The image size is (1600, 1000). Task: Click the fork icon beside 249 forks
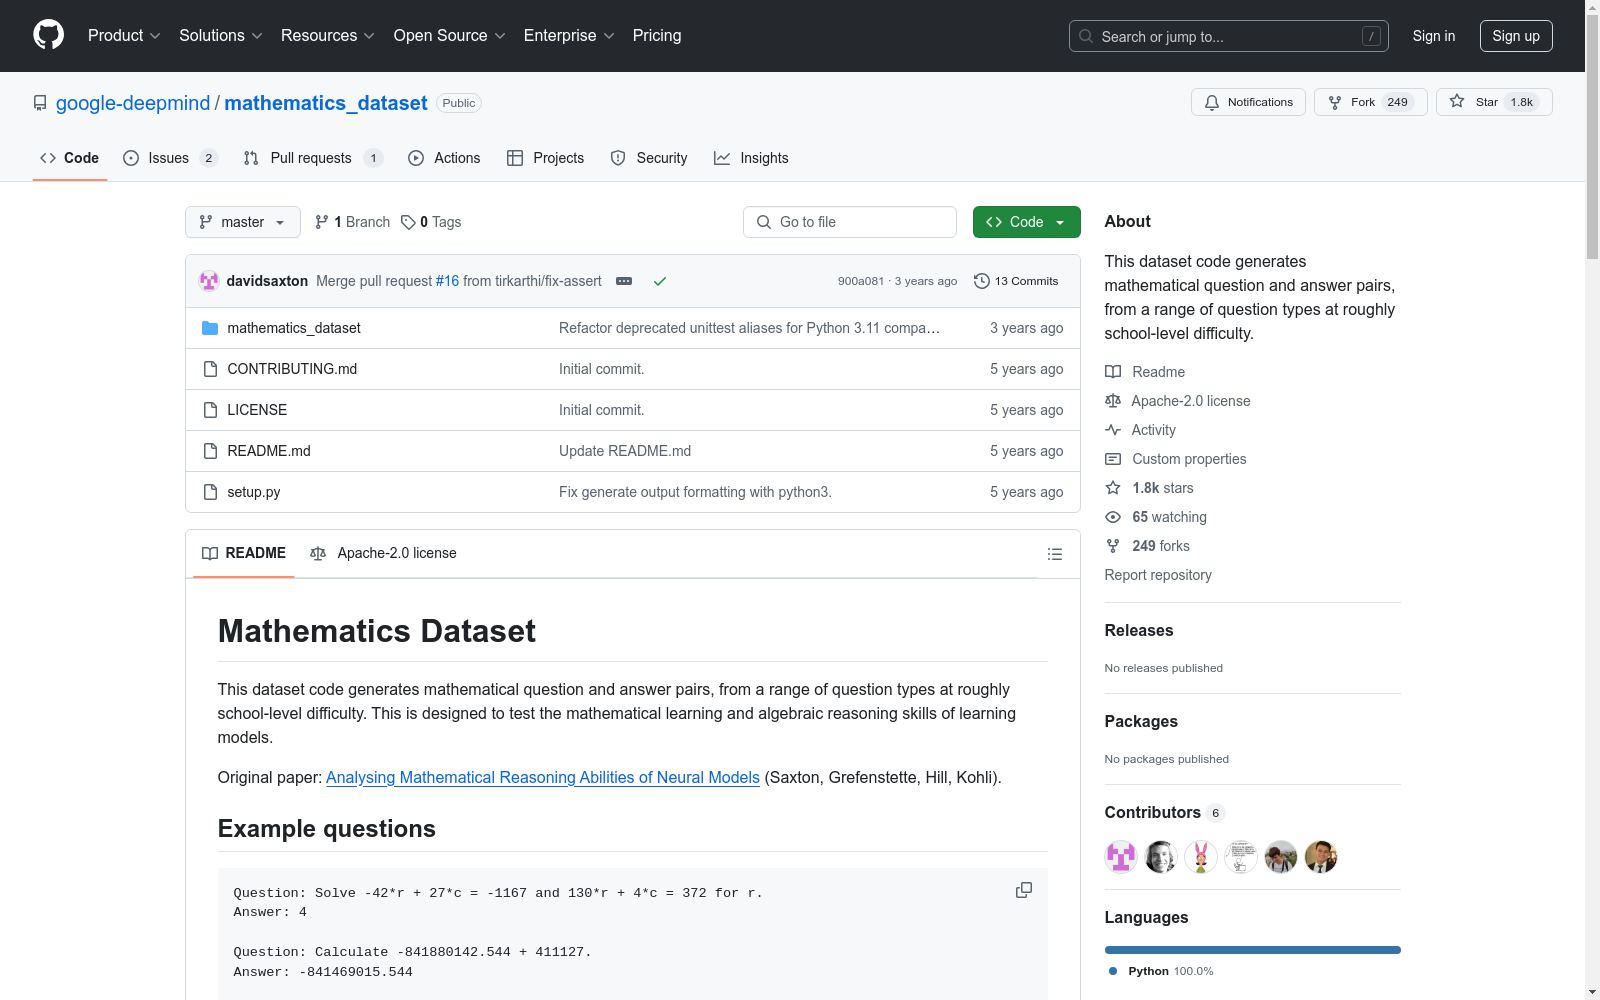1113,546
